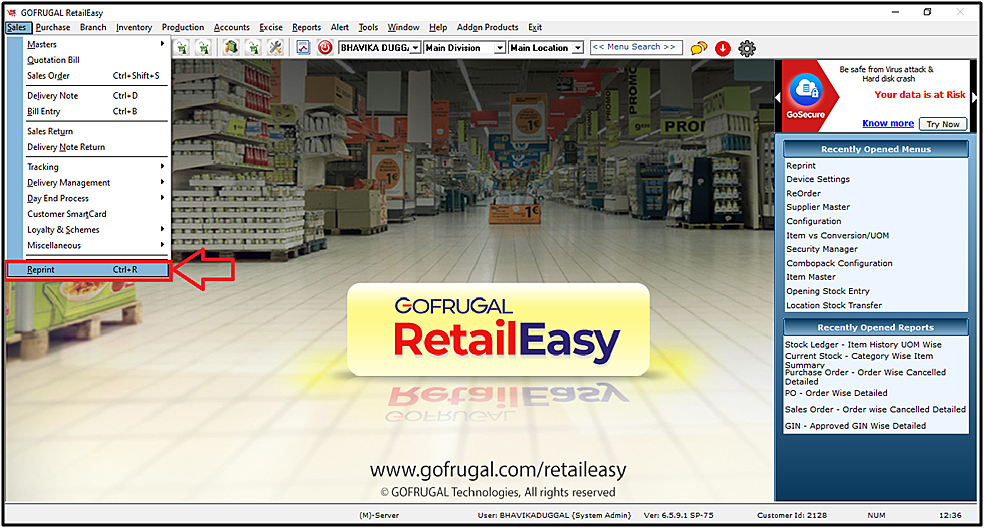Image resolution: width=984 pixels, height=528 pixels.
Task: Click the red power logout icon
Action: click(x=324, y=48)
